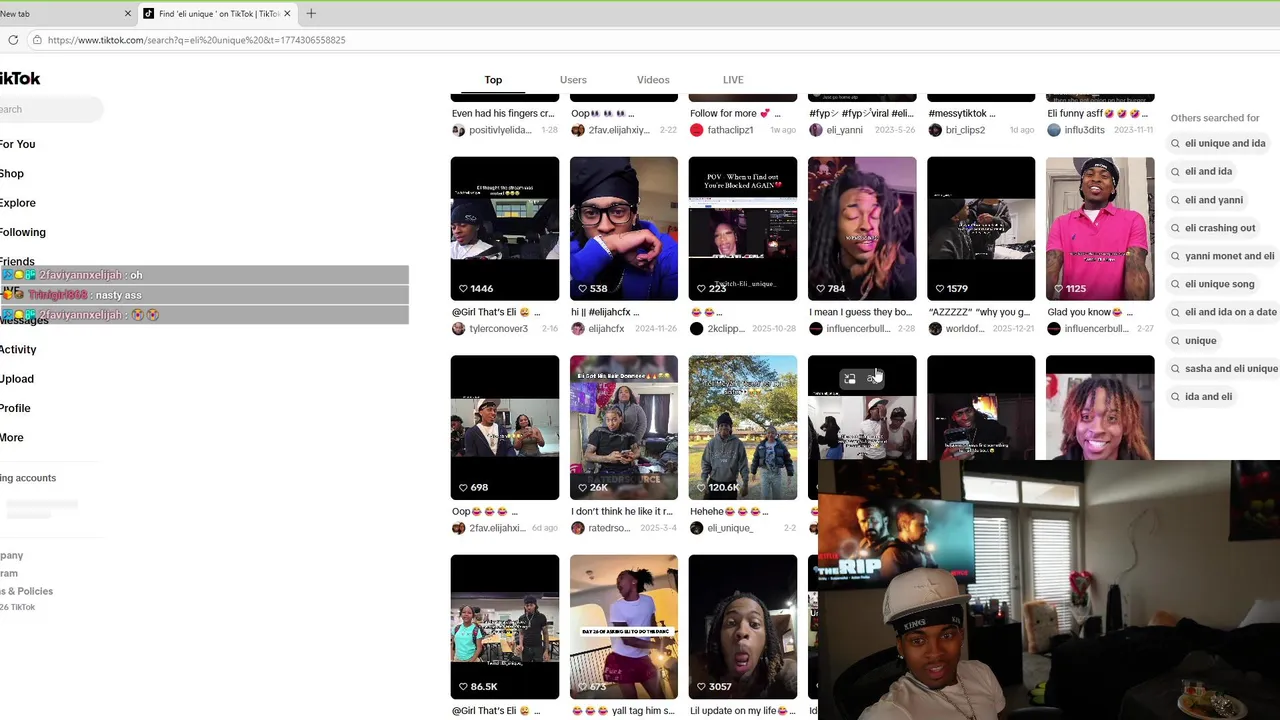
Task: Open the More menu in sidebar
Action: [12, 437]
